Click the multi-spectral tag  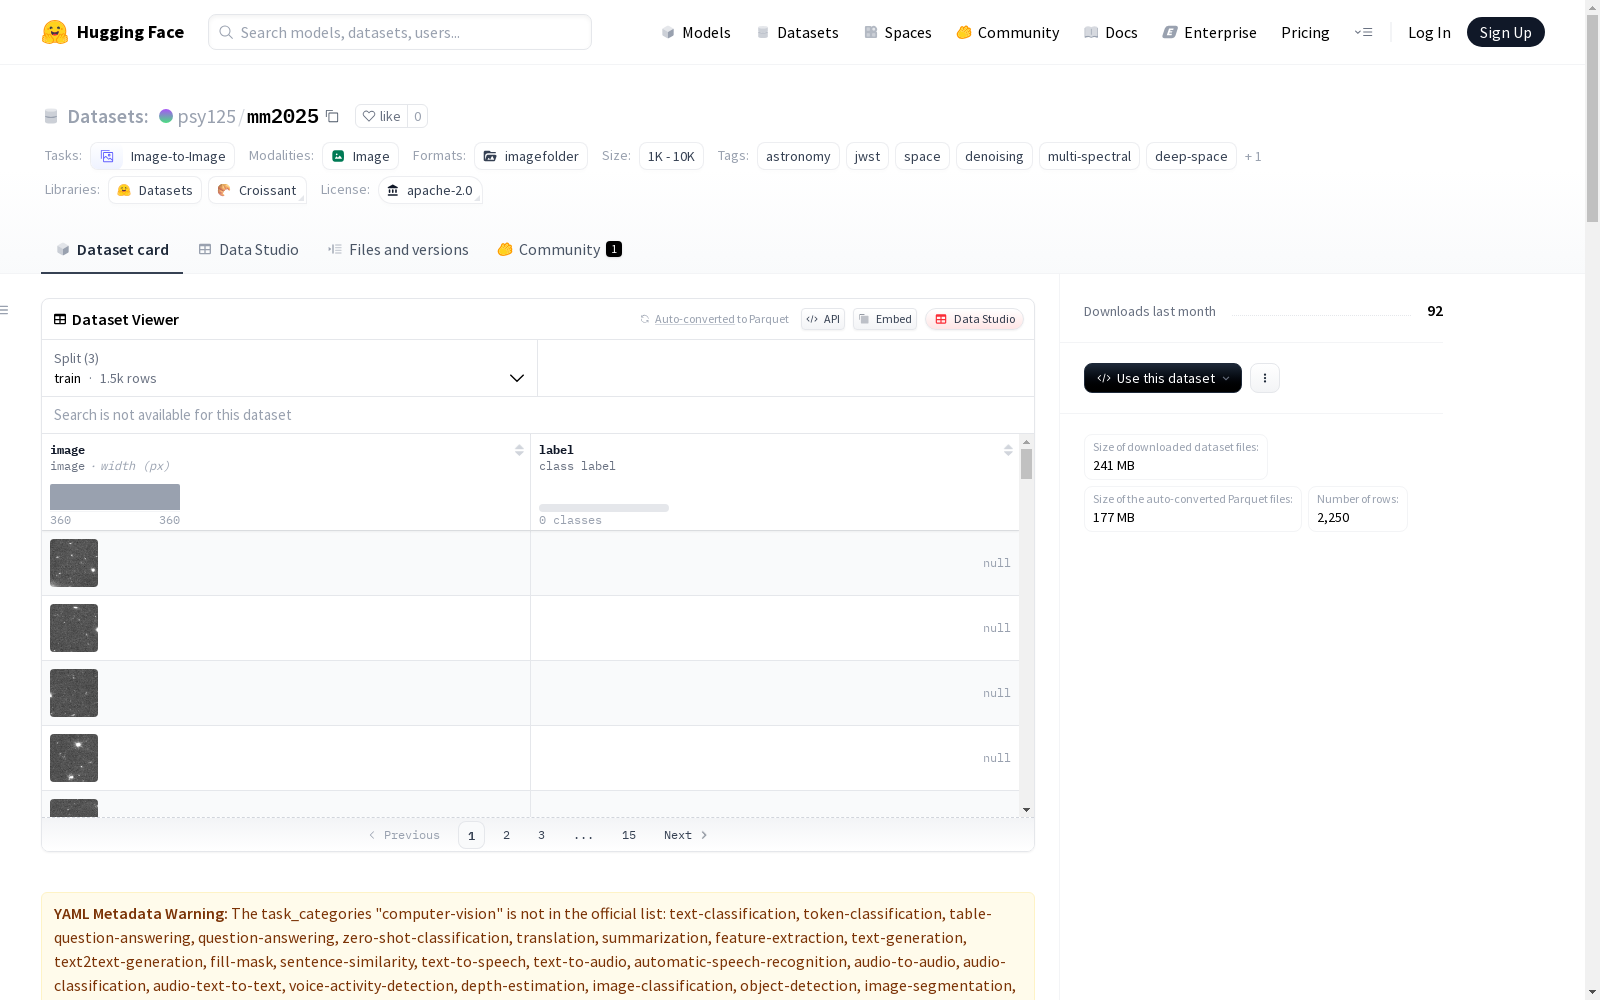pos(1089,156)
